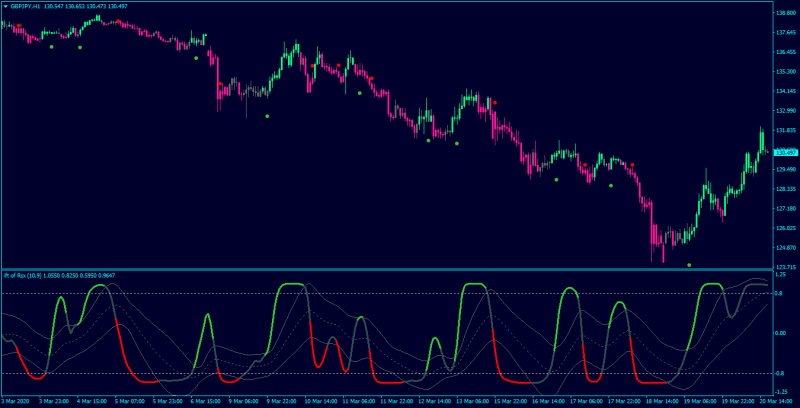Click the 9 Mar 22:00 time label

coord(282,402)
